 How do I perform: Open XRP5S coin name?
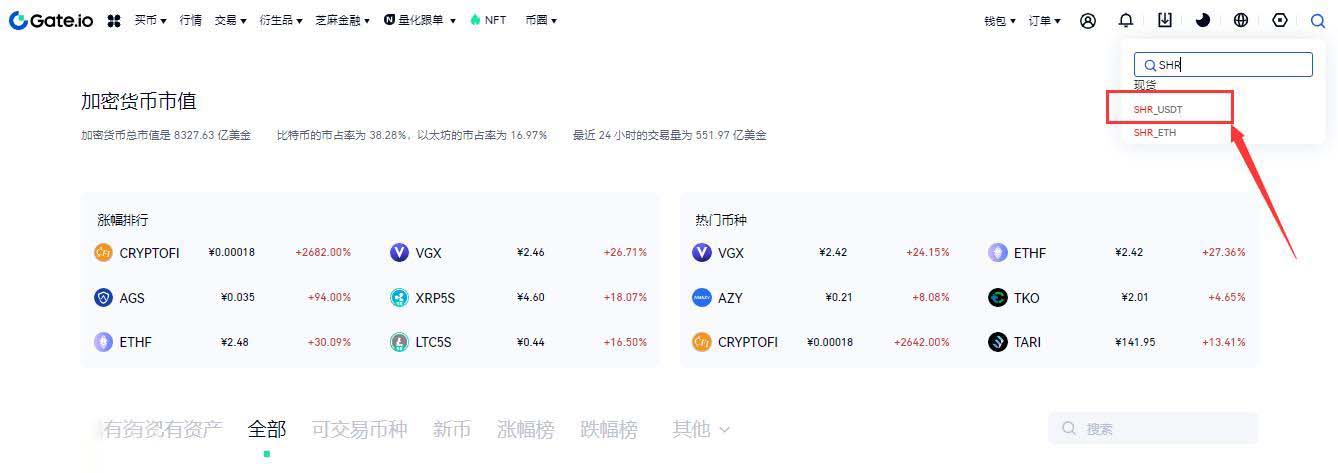tap(435, 297)
